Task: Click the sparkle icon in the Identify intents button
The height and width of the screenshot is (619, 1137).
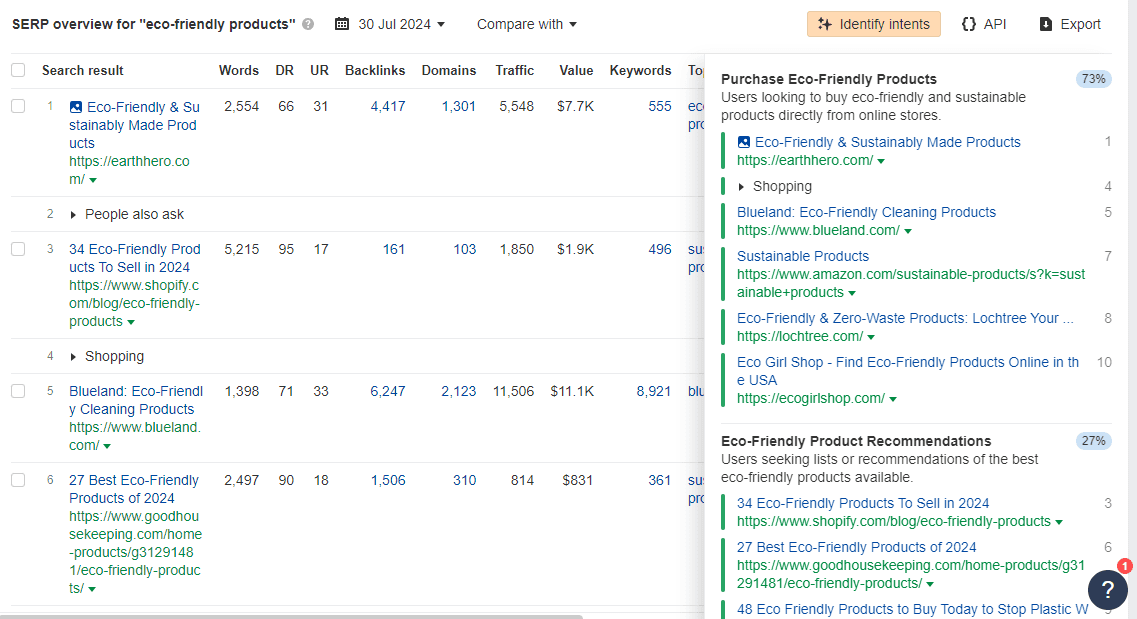Action: [824, 24]
